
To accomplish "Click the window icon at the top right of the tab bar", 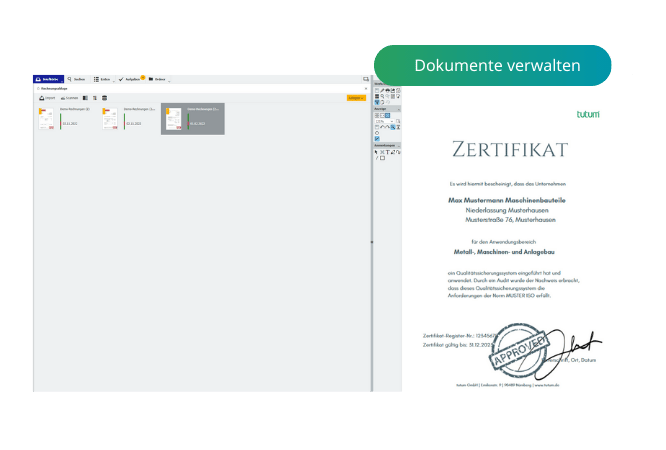I will 366,79.
